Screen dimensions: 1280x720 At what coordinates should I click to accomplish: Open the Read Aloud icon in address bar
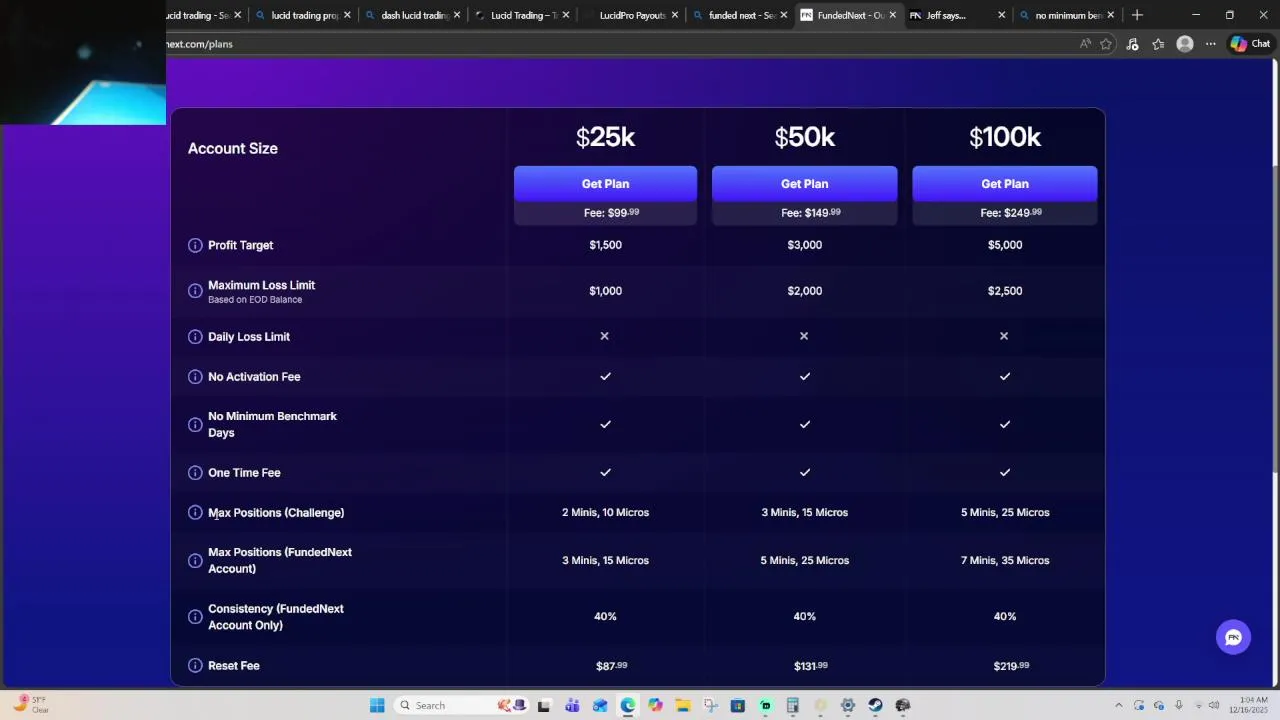point(1085,44)
